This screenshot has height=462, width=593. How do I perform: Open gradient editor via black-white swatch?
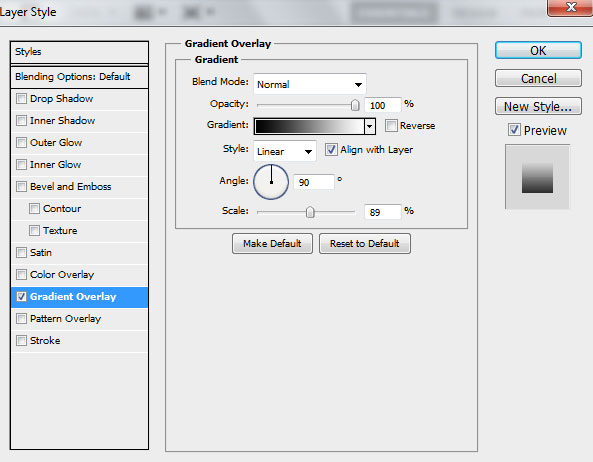[309, 126]
